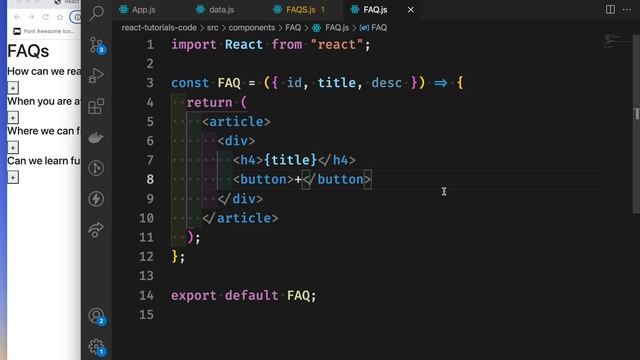
Task: Expand the 'When you are' FAQ plus button
Action: click(13, 118)
